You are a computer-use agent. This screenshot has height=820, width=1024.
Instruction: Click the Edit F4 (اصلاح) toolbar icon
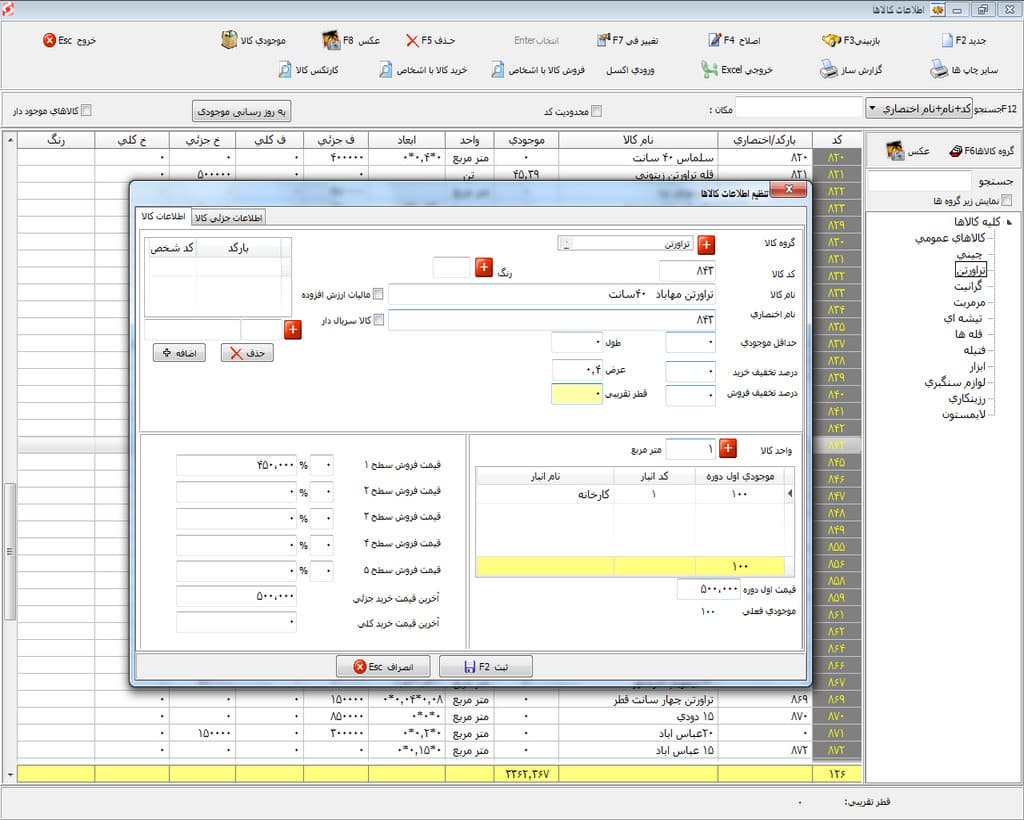tap(714, 40)
